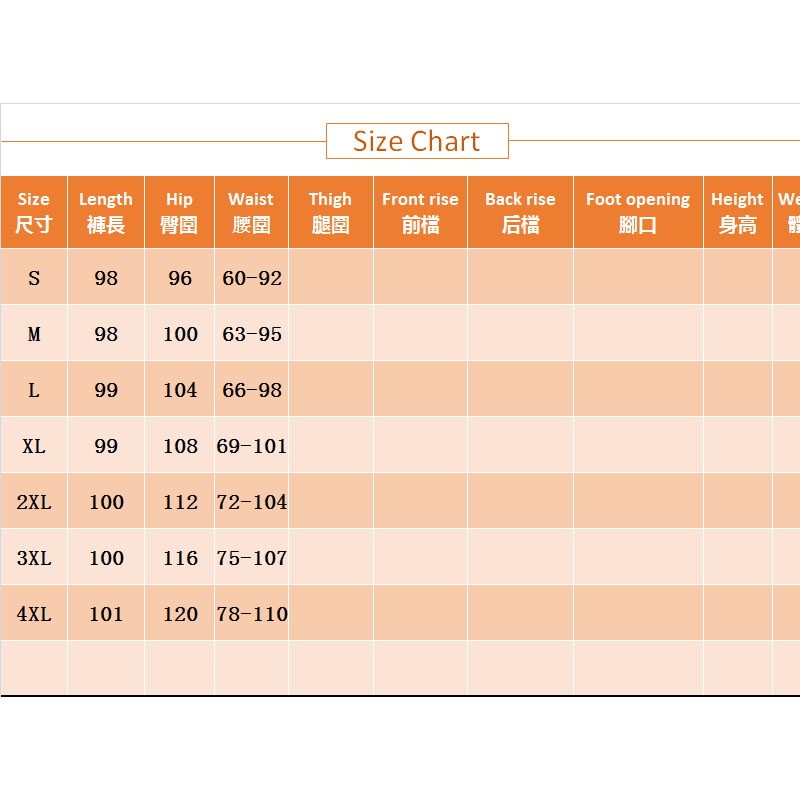Click the 4XL size row label
800x800 pixels.
tap(34, 614)
